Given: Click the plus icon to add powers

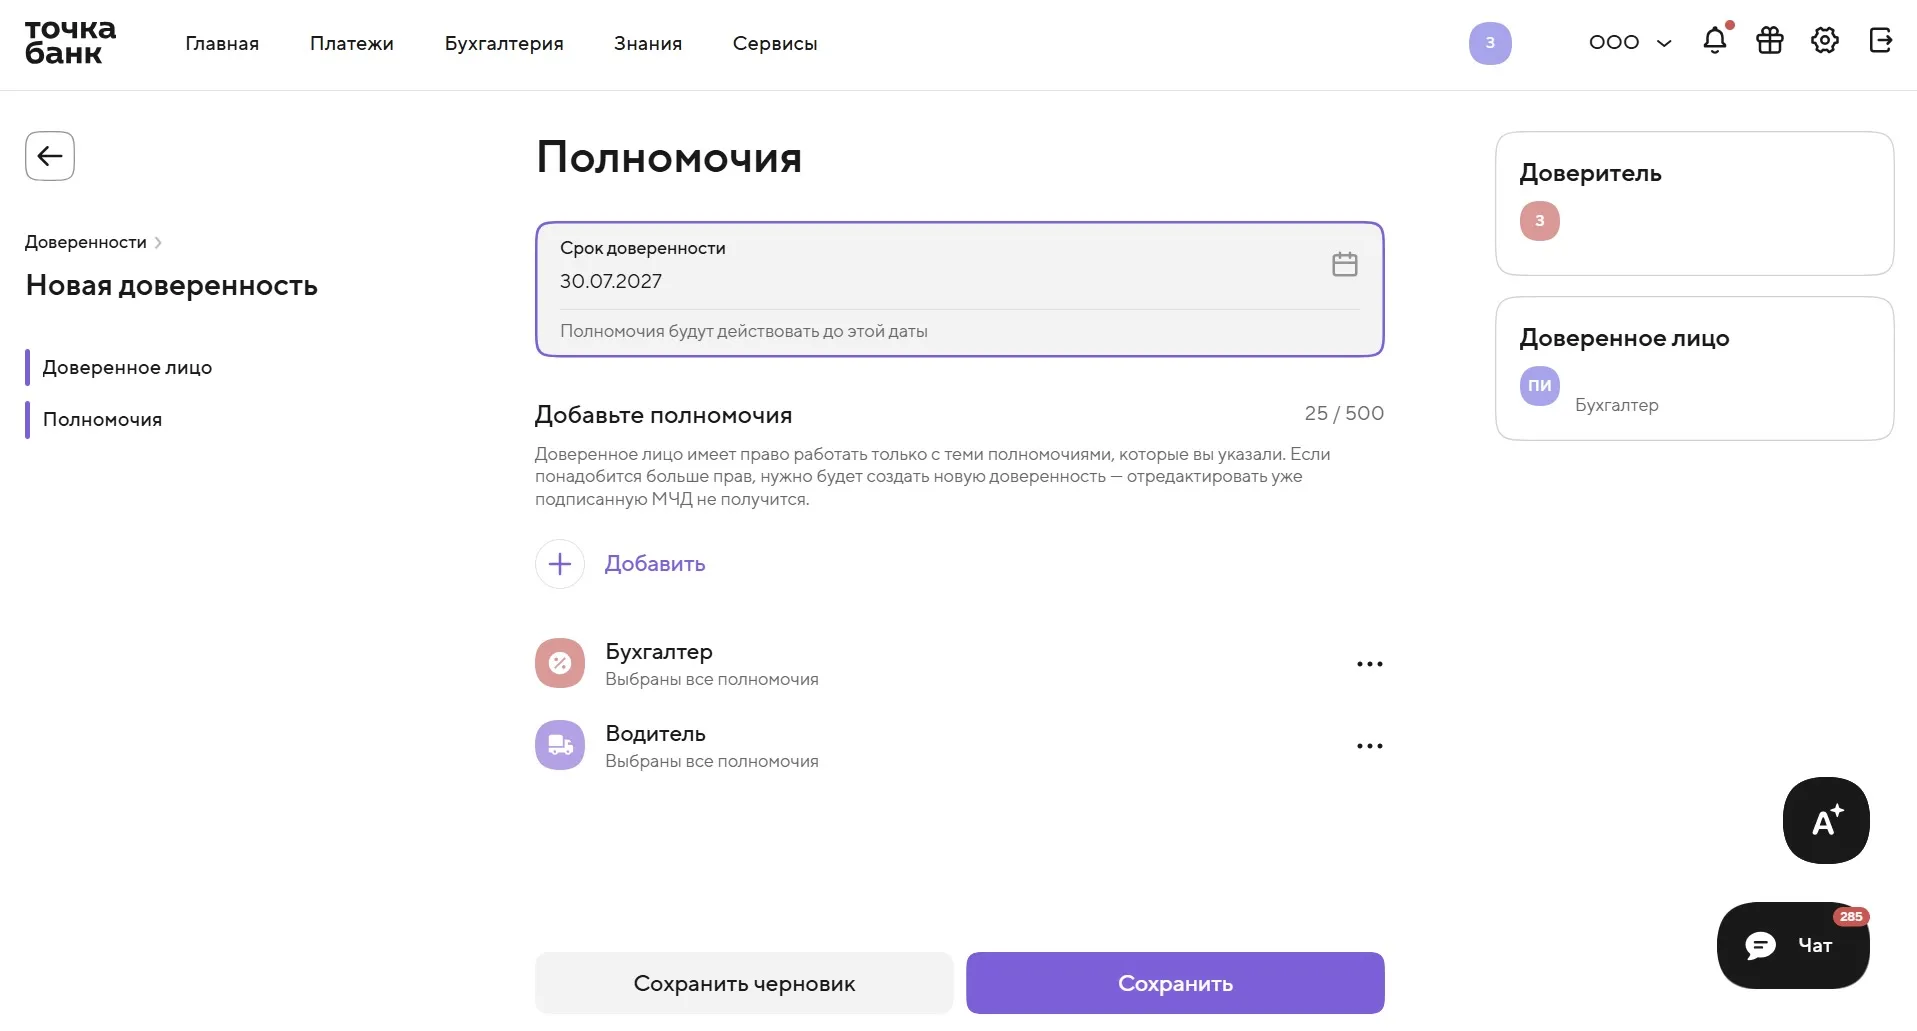Looking at the screenshot, I should tap(560, 564).
